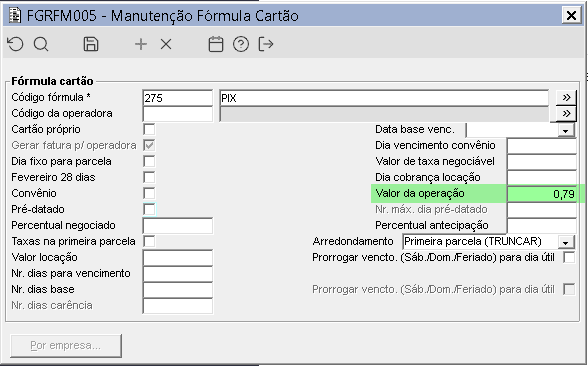Screen dimensions: 588x366
Task: Click Nr. máx. dia pré-datado field
Action: [542, 210]
